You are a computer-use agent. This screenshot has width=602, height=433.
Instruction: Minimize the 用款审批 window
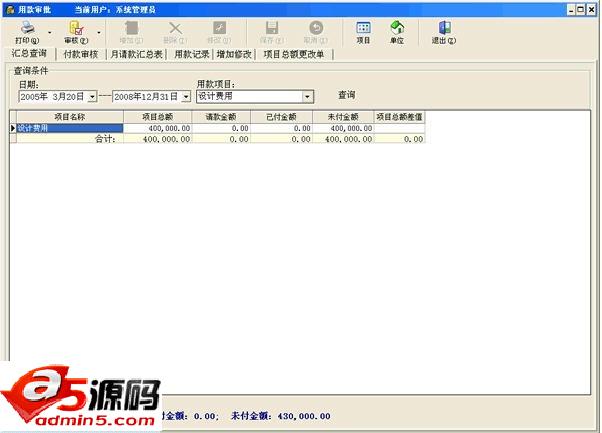(x=571, y=10)
